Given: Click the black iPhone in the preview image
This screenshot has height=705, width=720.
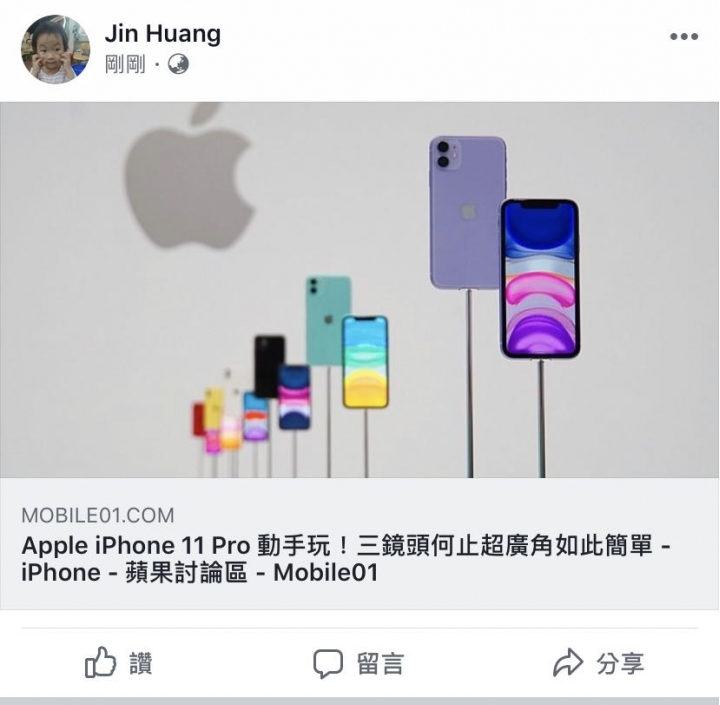Looking at the screenshot, I should 269,366.
